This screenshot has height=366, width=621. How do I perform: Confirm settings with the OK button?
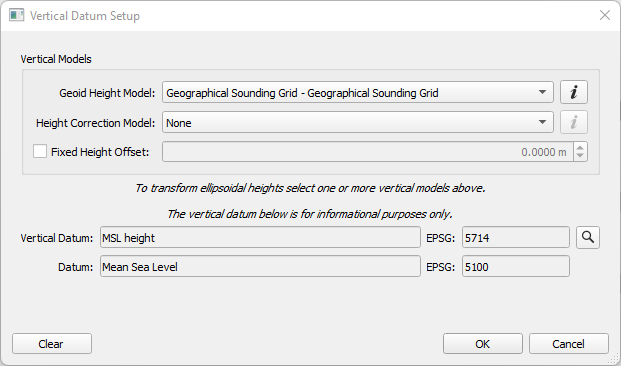(x=483, y=343)
